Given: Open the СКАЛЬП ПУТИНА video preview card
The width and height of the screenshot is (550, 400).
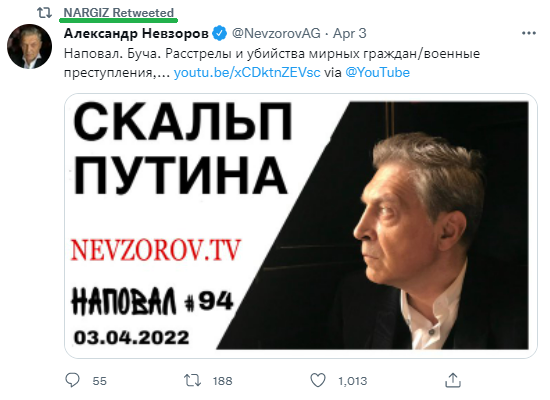Looking at the screenshot, I should coord(301,226).
